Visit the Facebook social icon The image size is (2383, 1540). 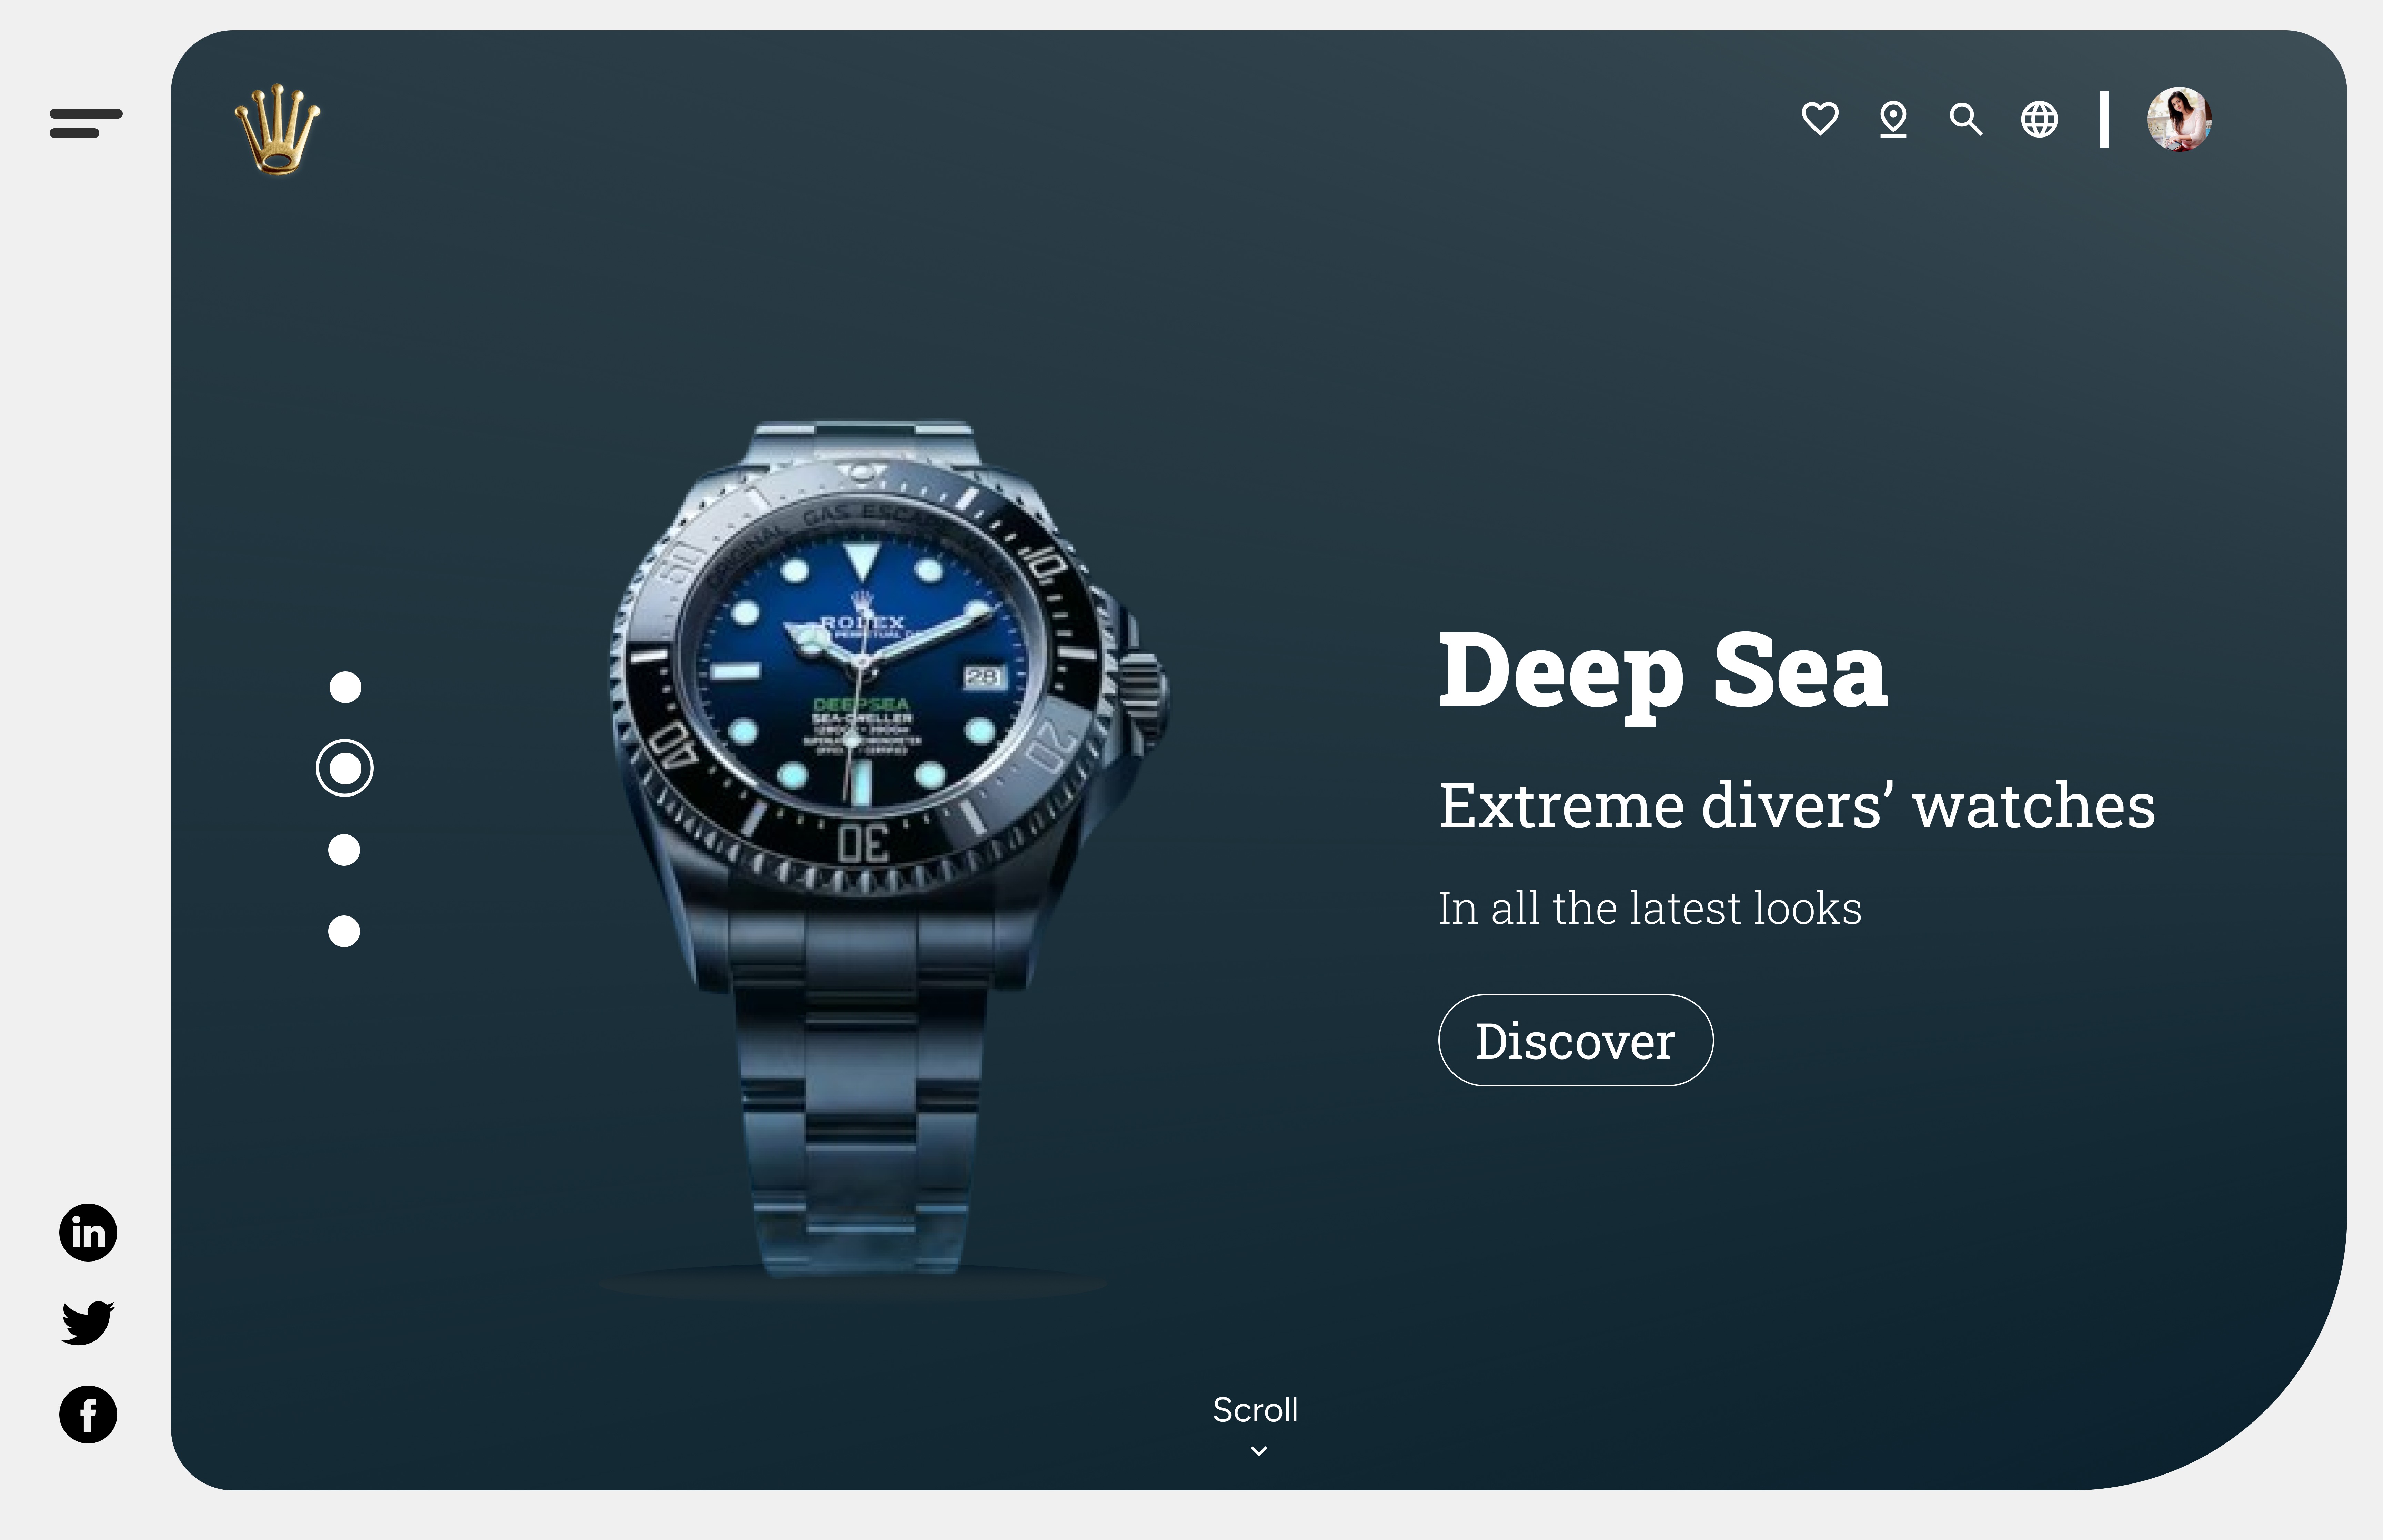click(x=88, y=1414)
